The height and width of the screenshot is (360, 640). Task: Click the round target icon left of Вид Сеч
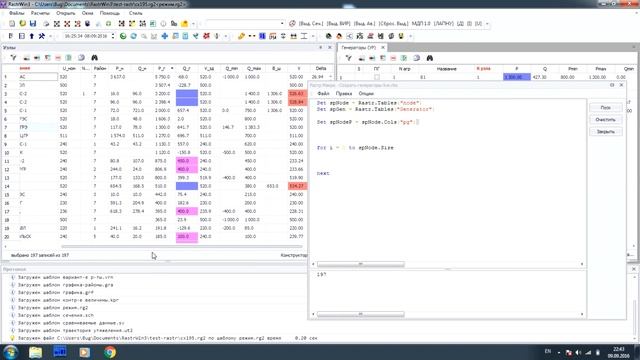[292, 24]
